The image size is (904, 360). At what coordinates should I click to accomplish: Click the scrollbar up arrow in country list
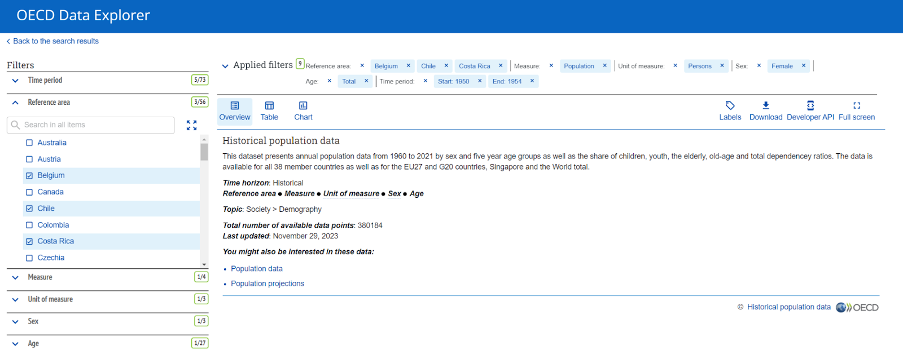pos(204,139)
